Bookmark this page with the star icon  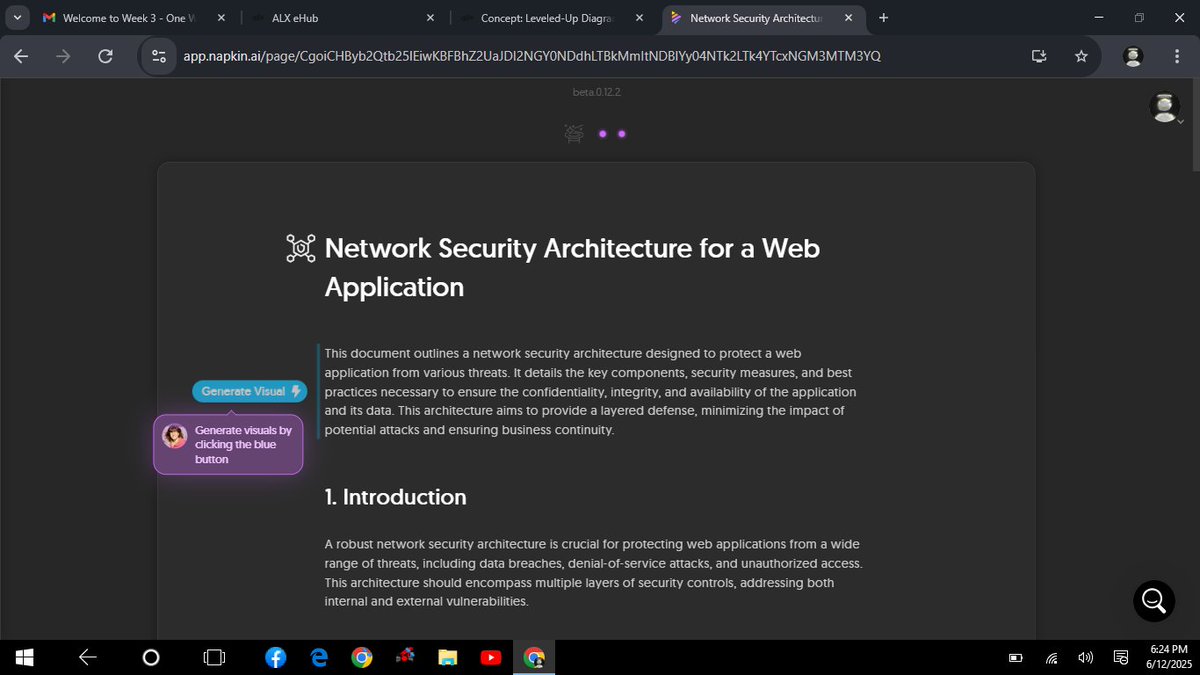(1081, 57)
